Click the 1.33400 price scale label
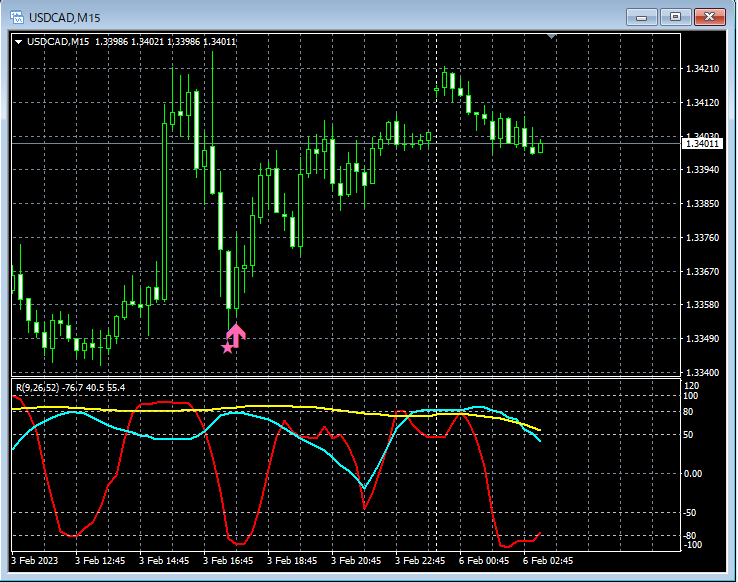Viewport: 738px width, 582px height. pyautogui.click(x=703, y=372)
